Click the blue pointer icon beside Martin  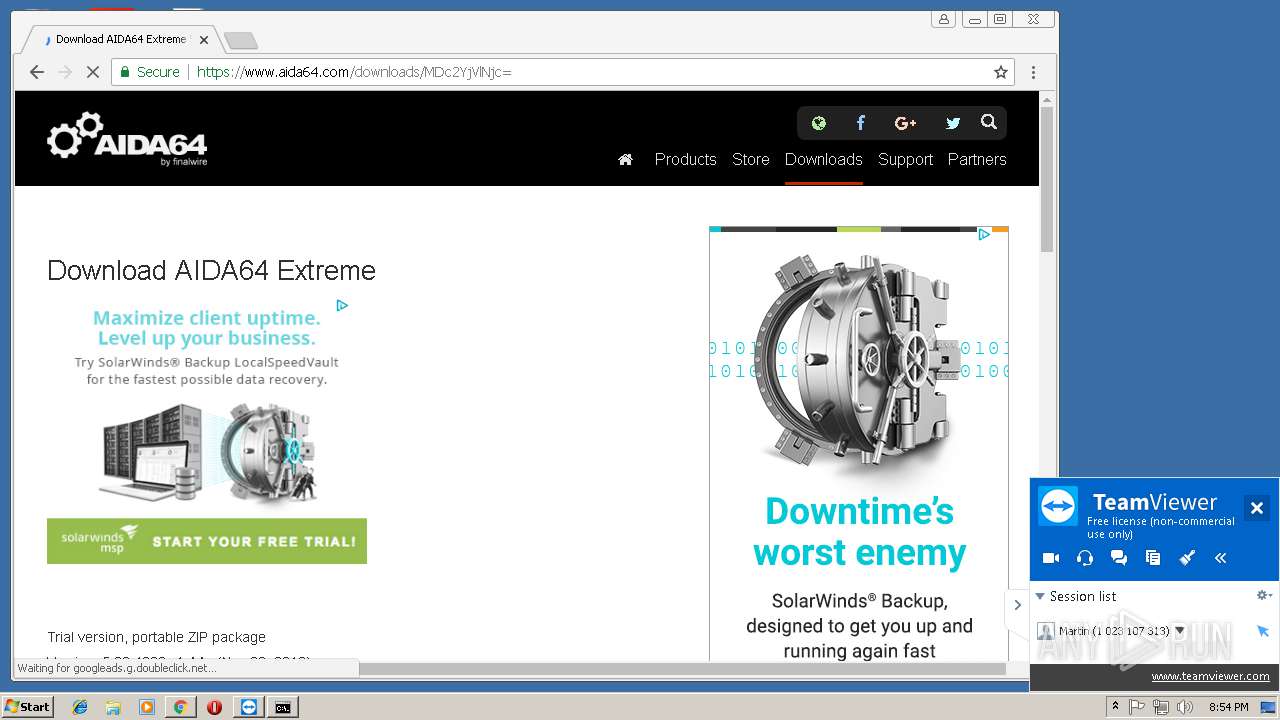click(x=1263, y=631)
